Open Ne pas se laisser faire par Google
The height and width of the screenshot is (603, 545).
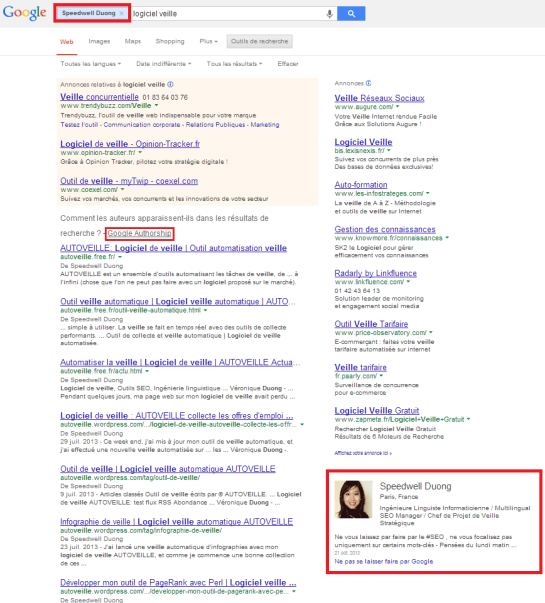383,561
